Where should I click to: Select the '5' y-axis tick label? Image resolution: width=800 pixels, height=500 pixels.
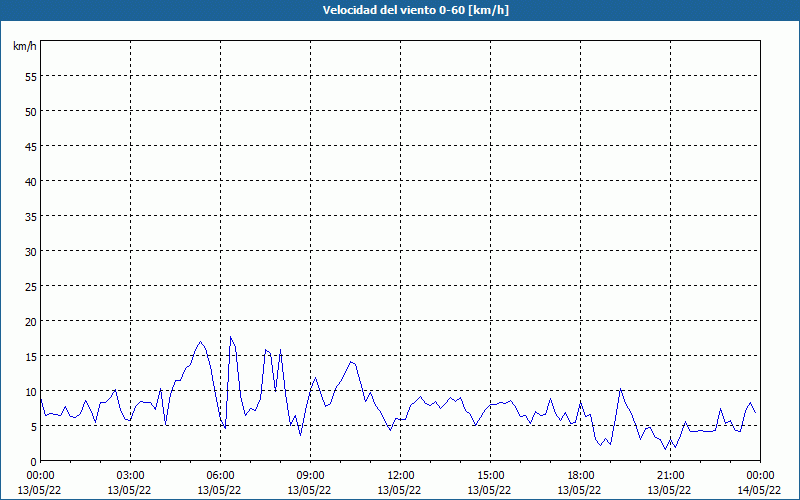(34, 426)
